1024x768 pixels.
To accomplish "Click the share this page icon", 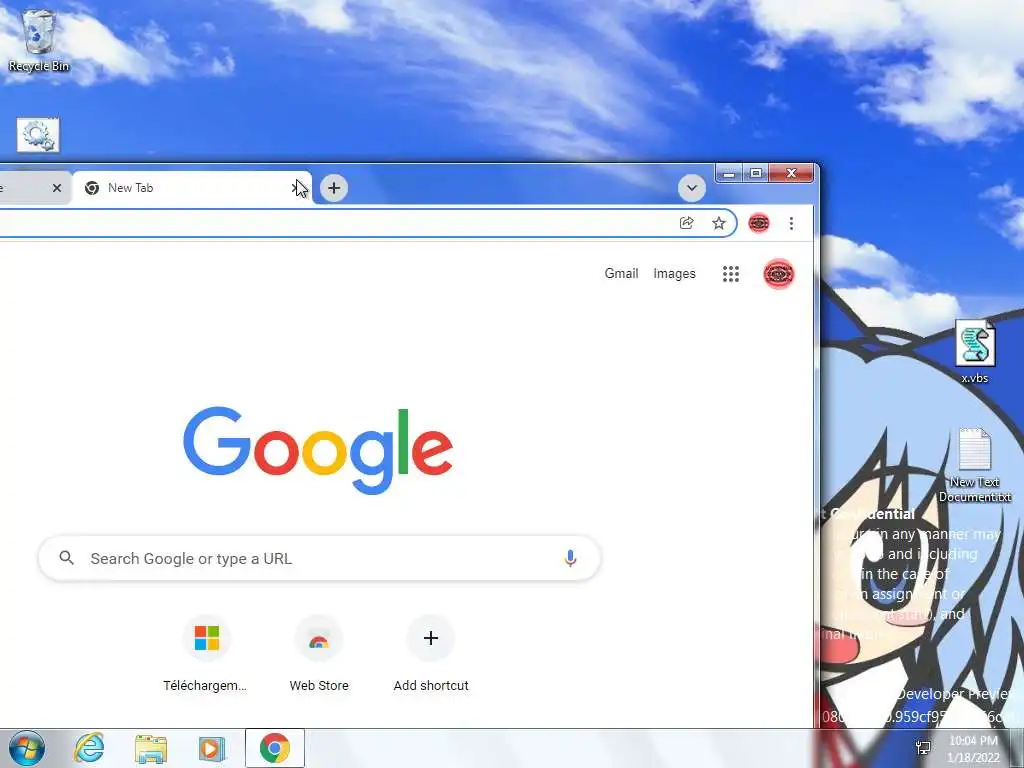I will click(x=686, y=223).
